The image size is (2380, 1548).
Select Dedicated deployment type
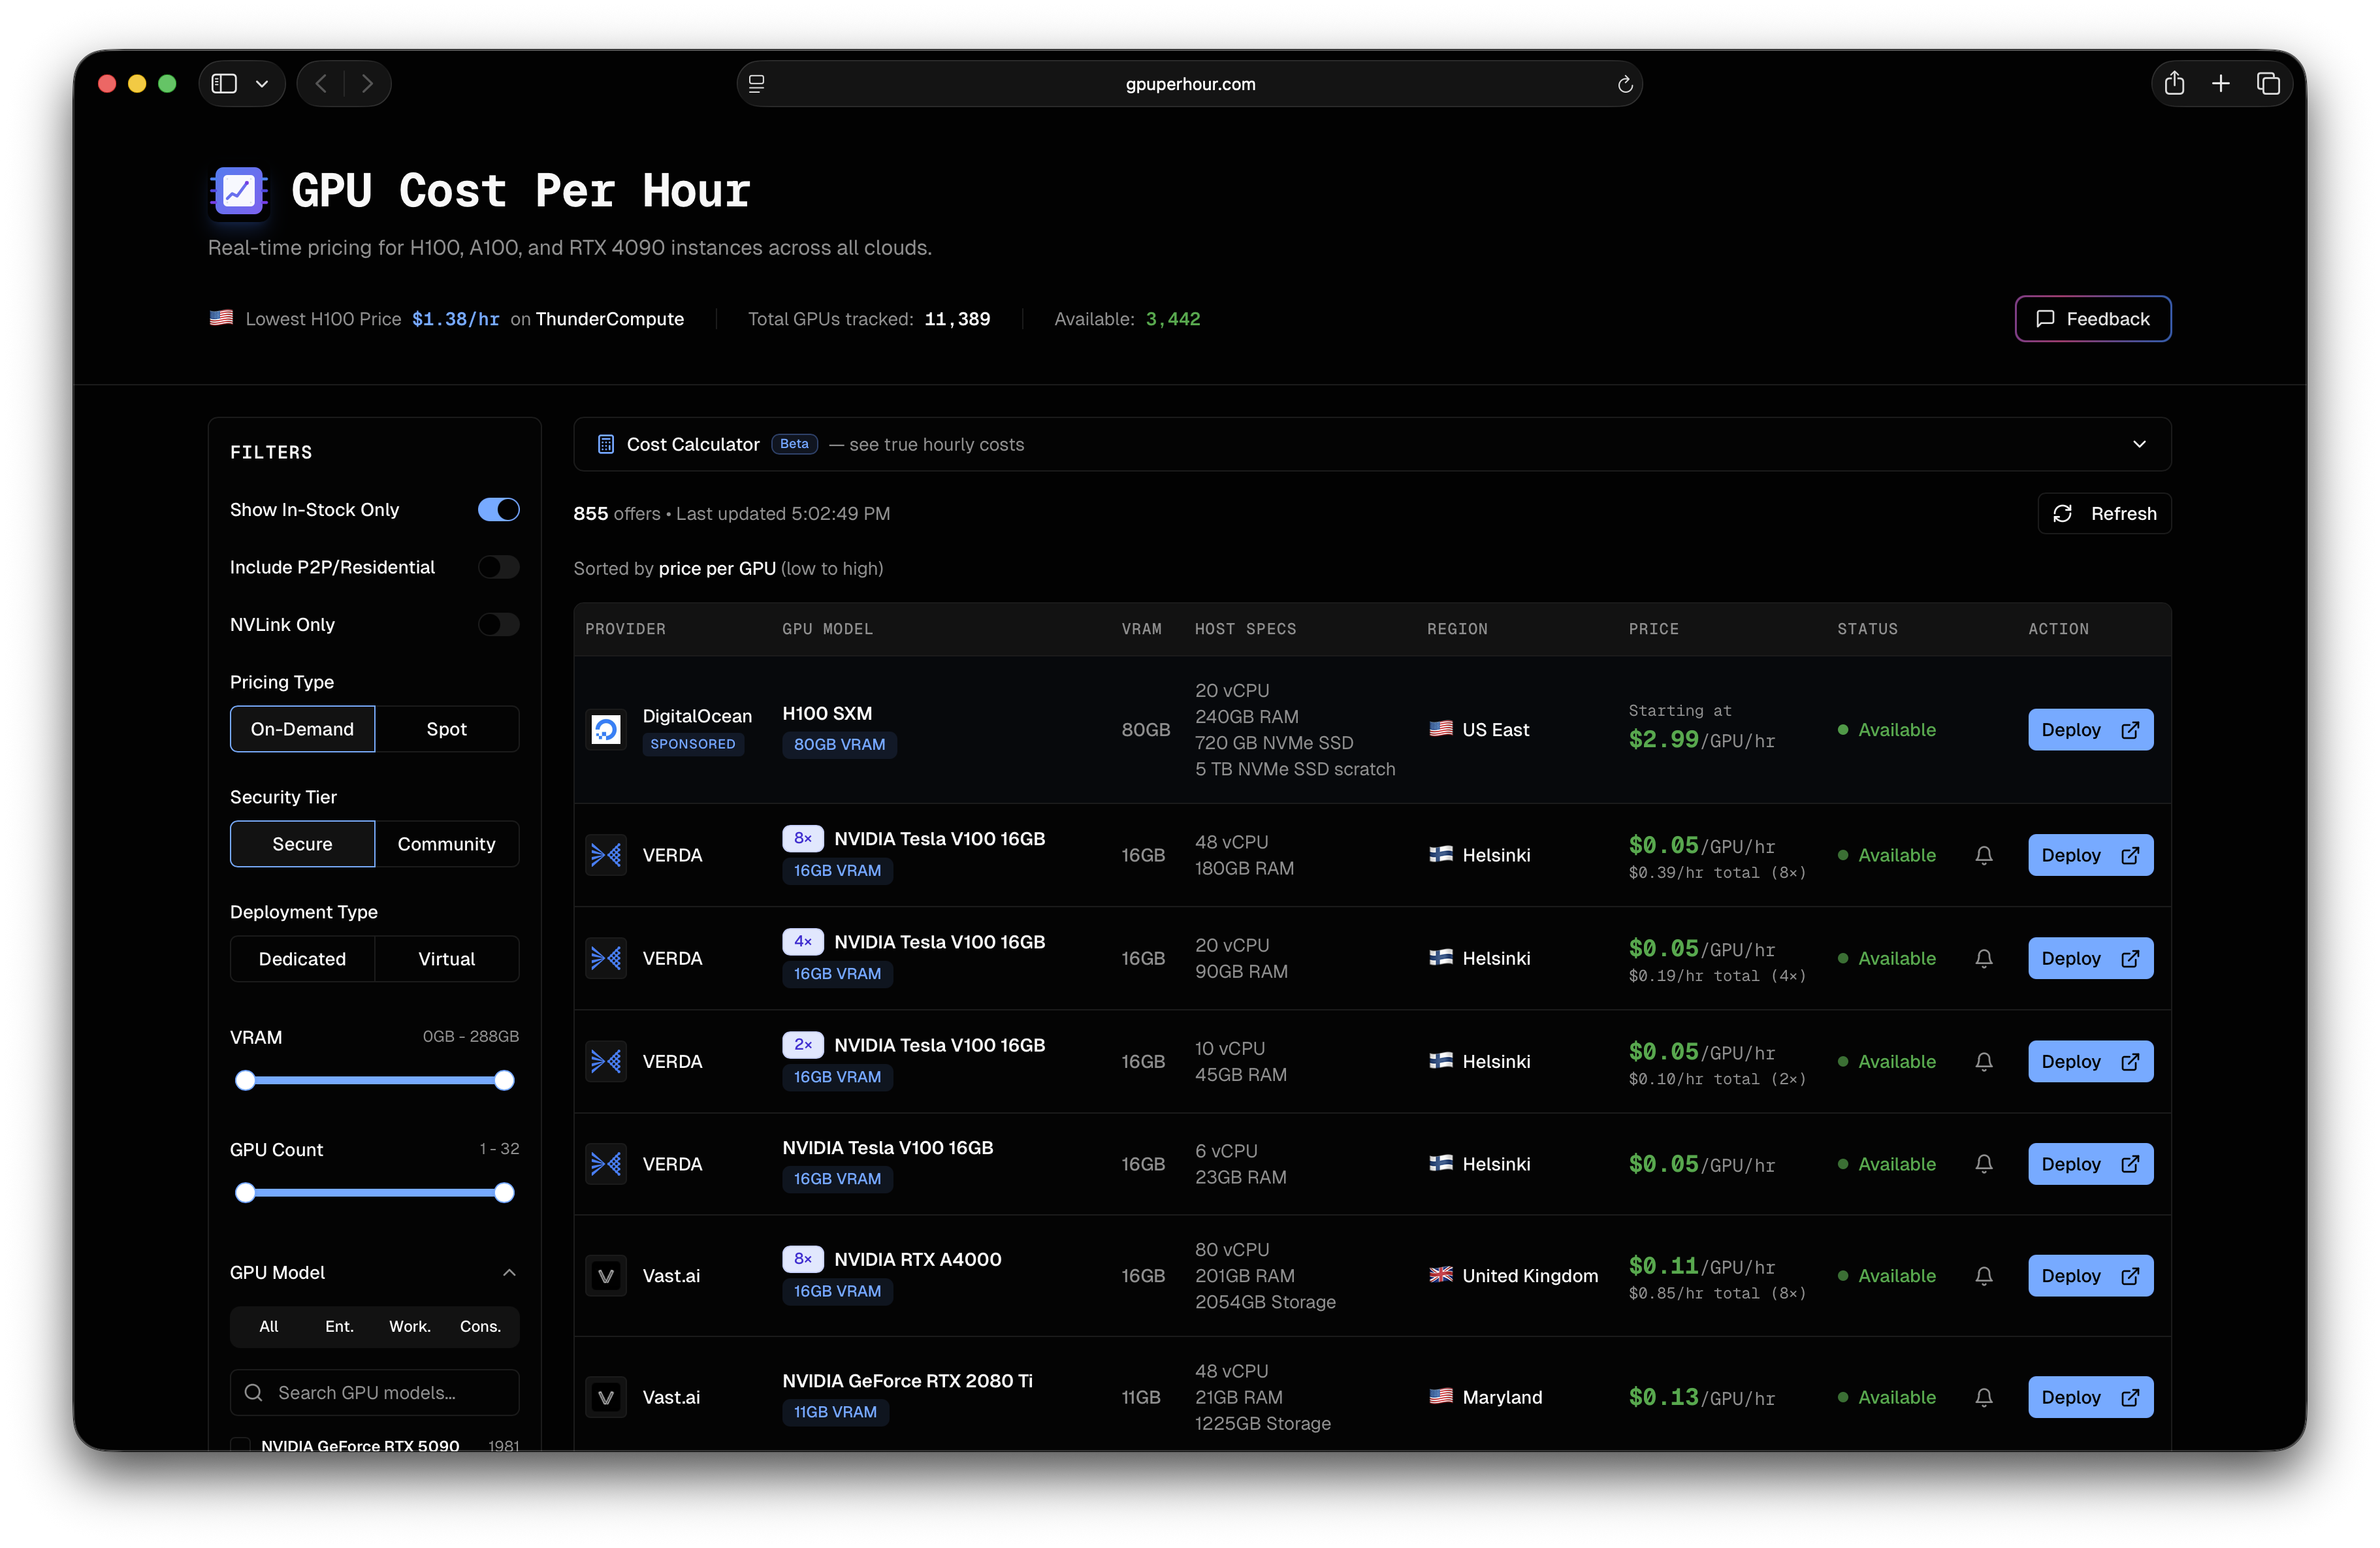click(302, 959)
